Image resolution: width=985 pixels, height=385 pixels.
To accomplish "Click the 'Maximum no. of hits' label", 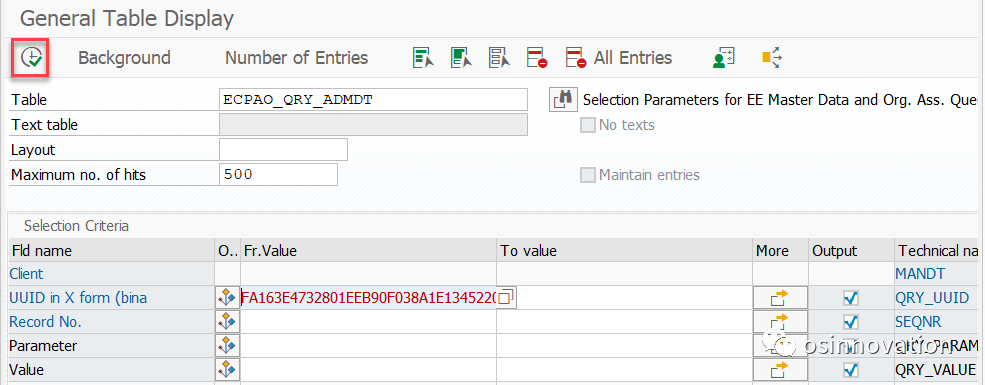I will [79, 175].
